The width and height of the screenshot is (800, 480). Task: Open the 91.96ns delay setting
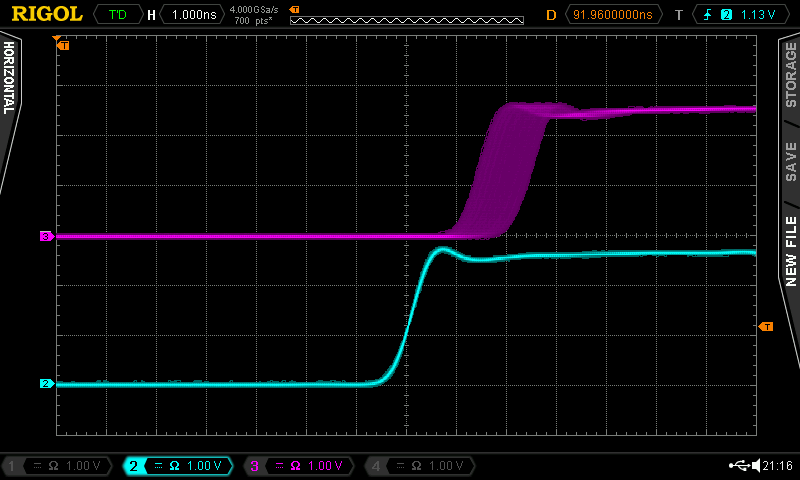point(612,15)
